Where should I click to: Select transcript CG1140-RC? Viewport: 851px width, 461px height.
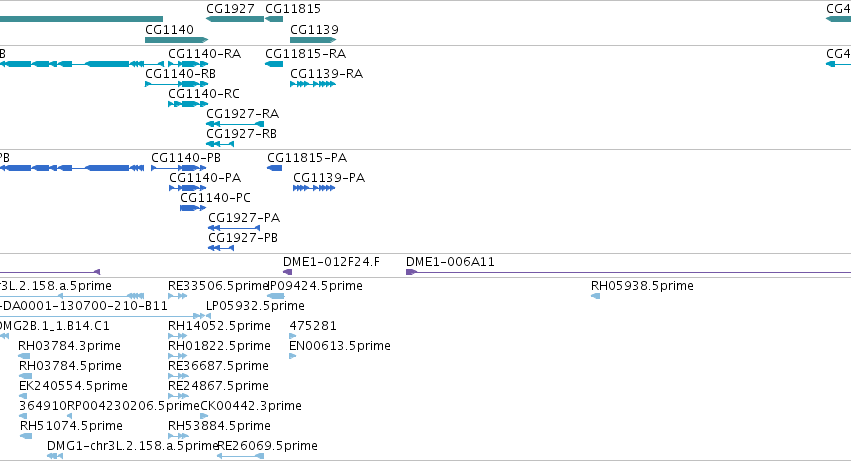point(204,93)
